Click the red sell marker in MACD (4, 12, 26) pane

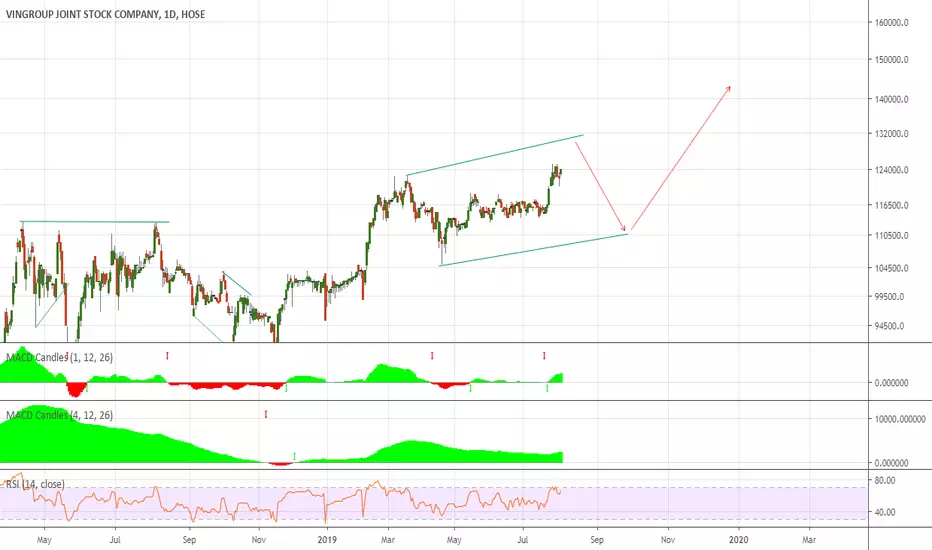tap(266, 414)
